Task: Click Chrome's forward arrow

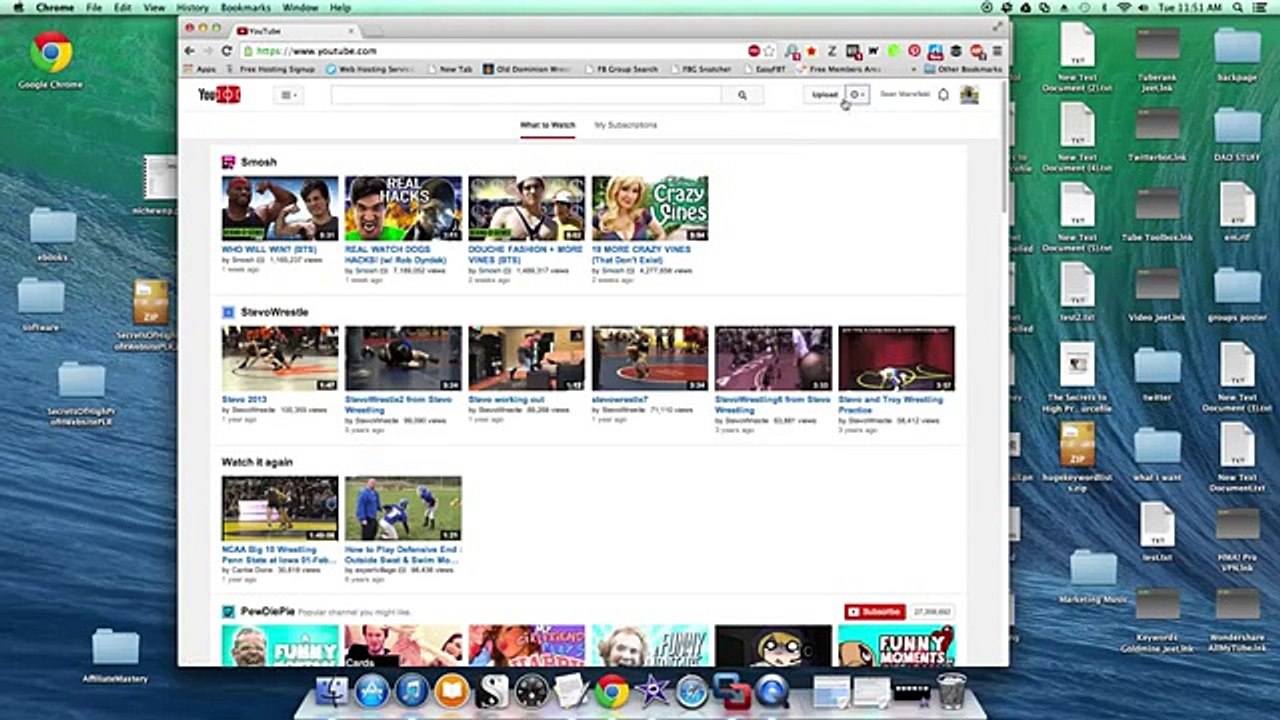Action: 208,51
